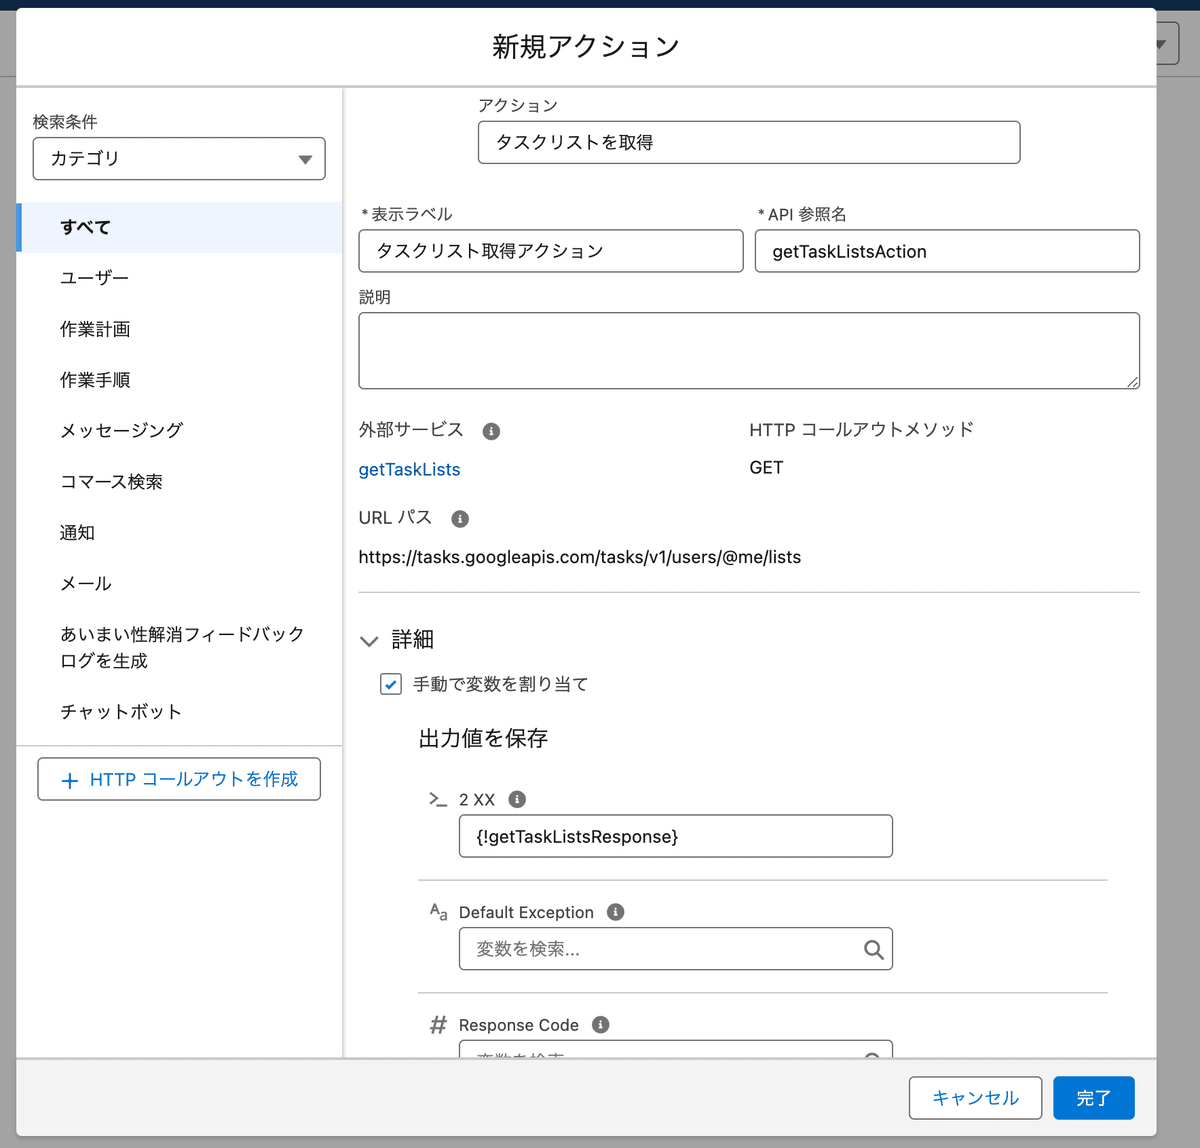1200x1148 pixels.
Task: Click the 出力値を保存 heading
Action: pyautogui.click(x=483, y=739)
